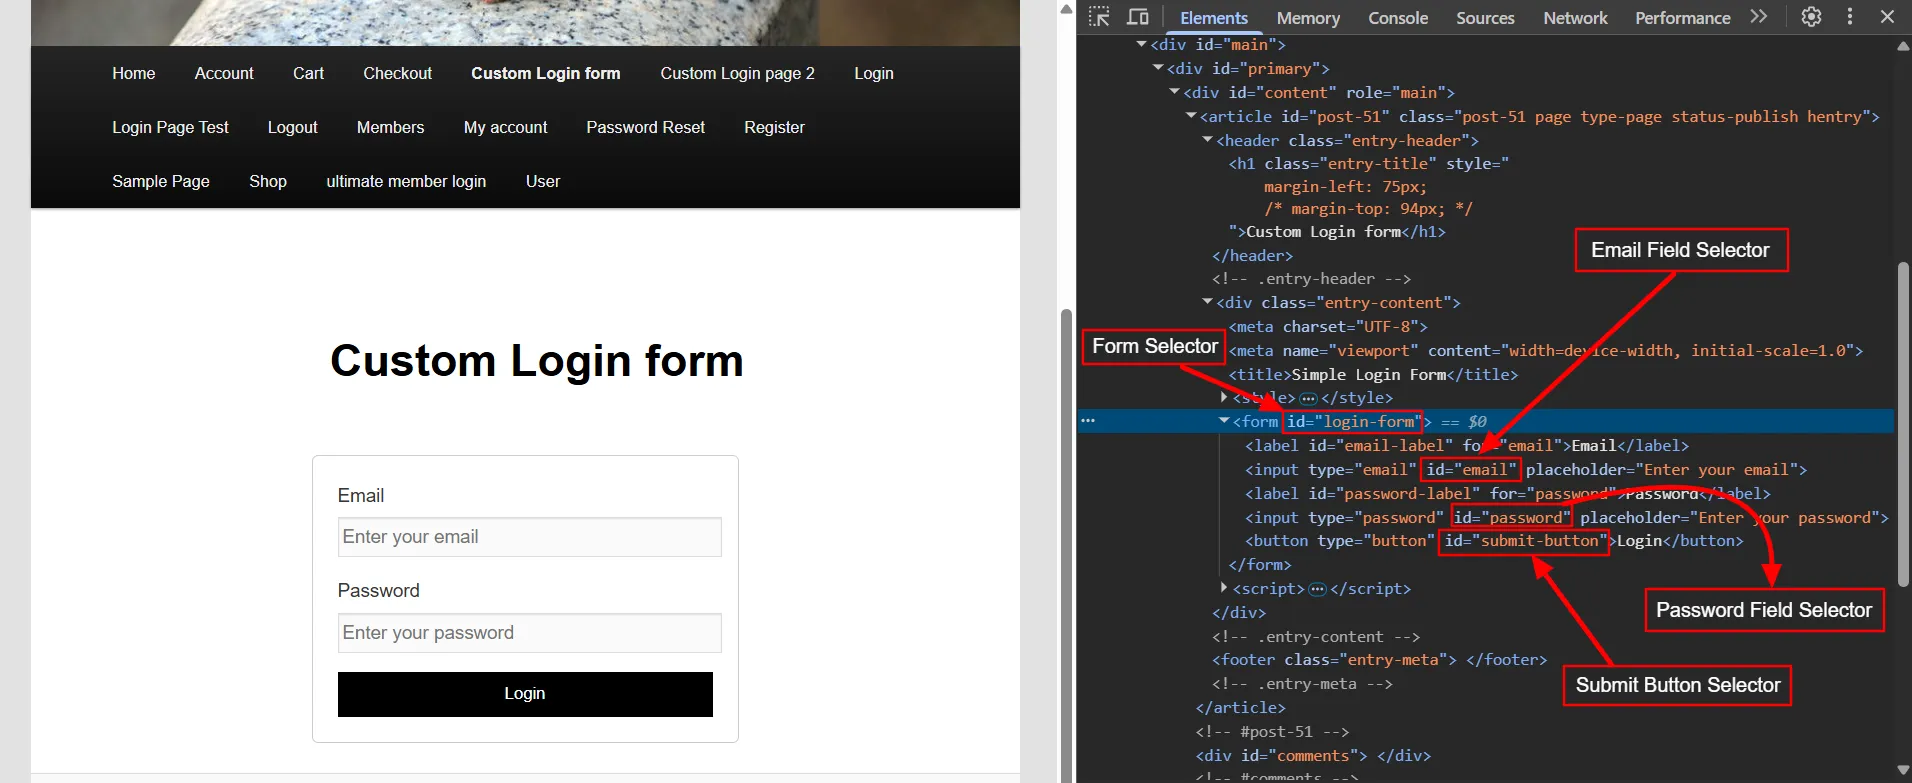
Task: Click the DevTools Elements panel scrollbar
Action: 1903,424
